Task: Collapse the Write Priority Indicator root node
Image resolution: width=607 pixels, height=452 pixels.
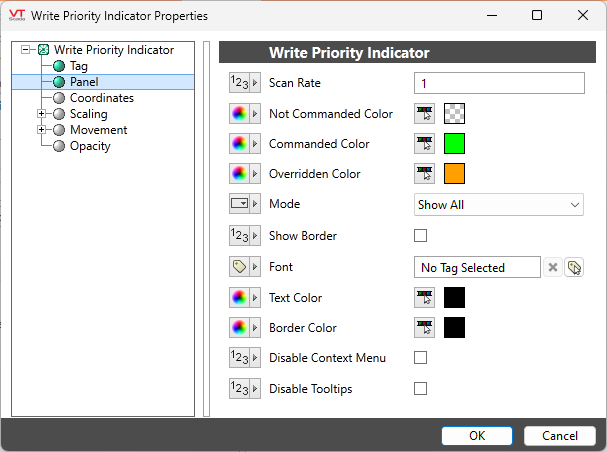Action: (x=26, y=50)
